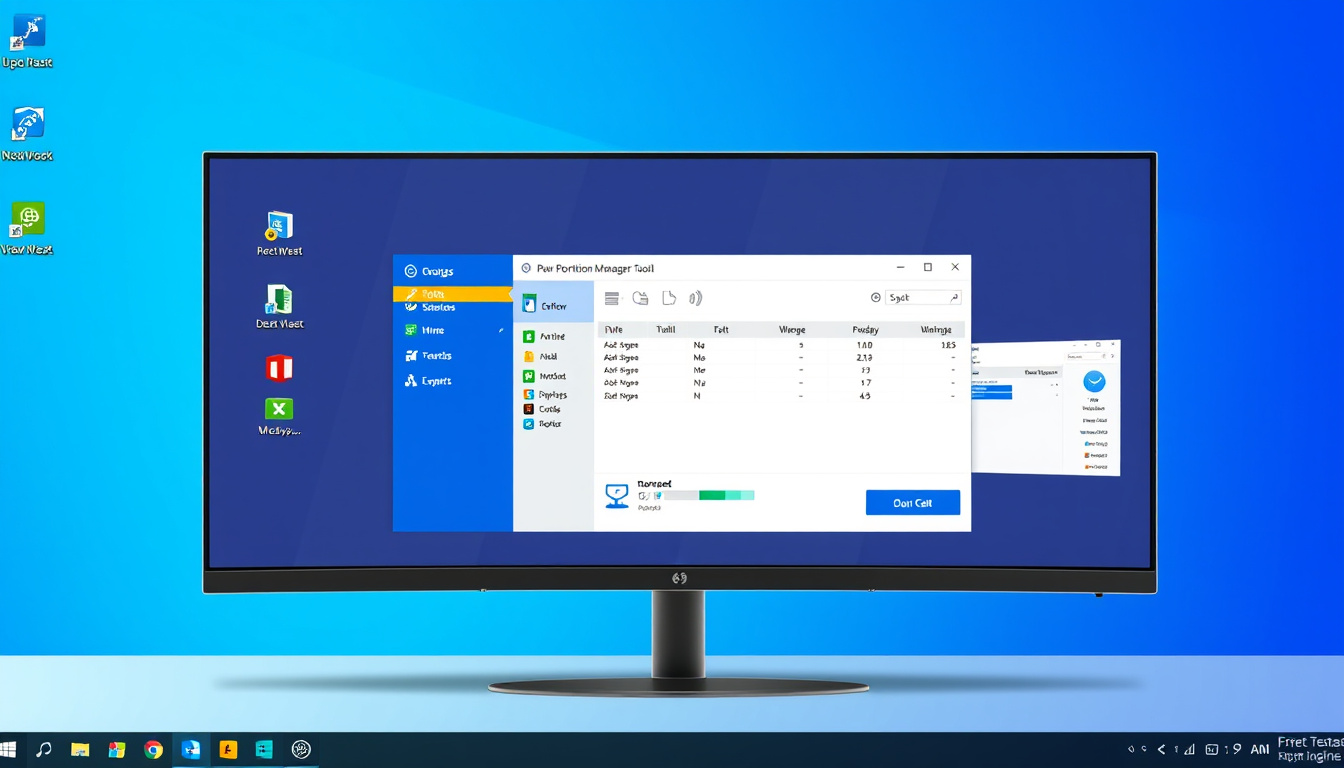The height and width of the screenshot is (768, 1344).
Task: Click the folder icon in the partition toolbar
Action: point(640,298)
